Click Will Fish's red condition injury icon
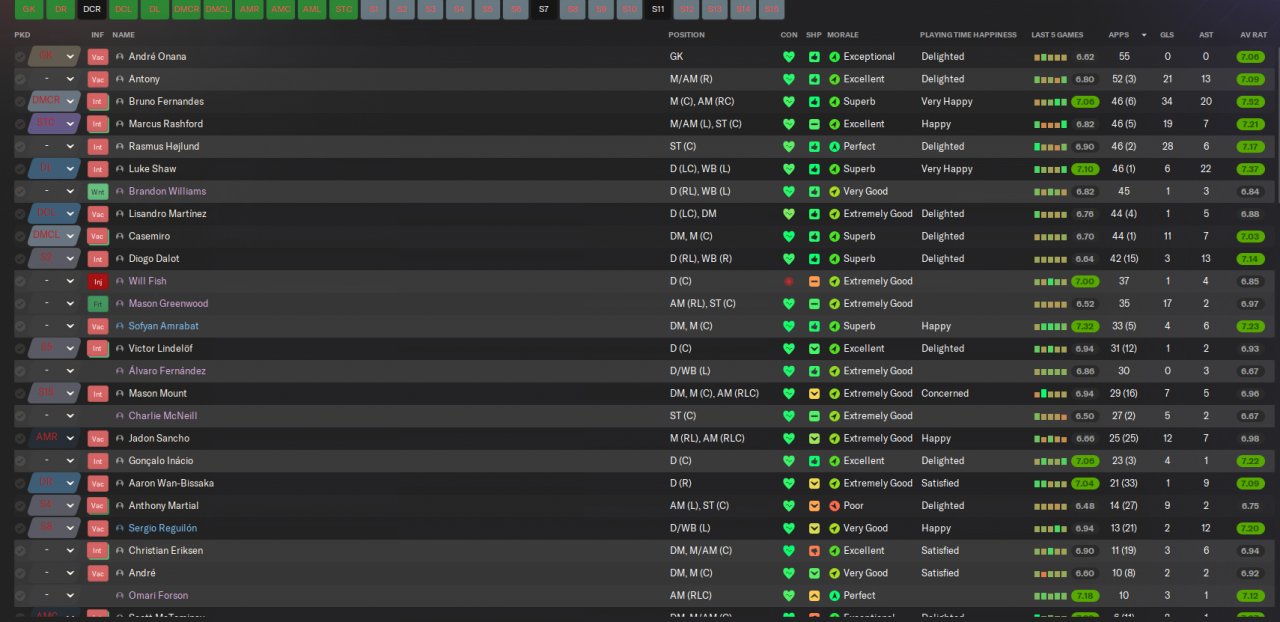 coord(789,282)
